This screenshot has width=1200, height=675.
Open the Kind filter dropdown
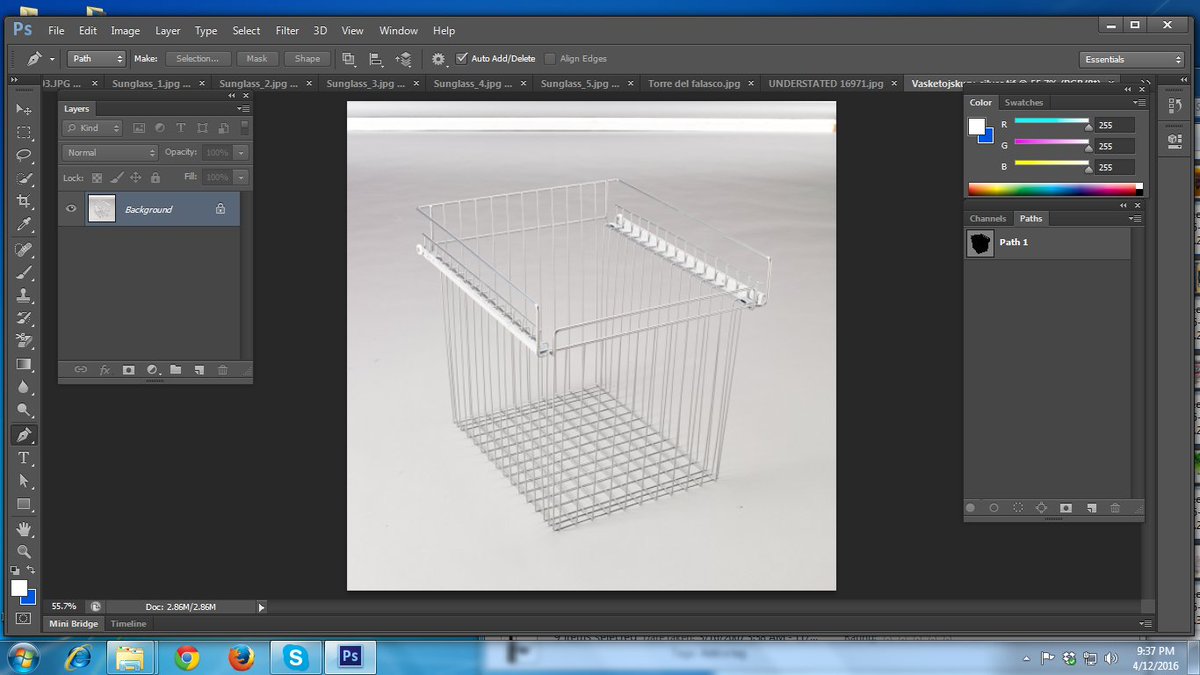pos(92,128)
